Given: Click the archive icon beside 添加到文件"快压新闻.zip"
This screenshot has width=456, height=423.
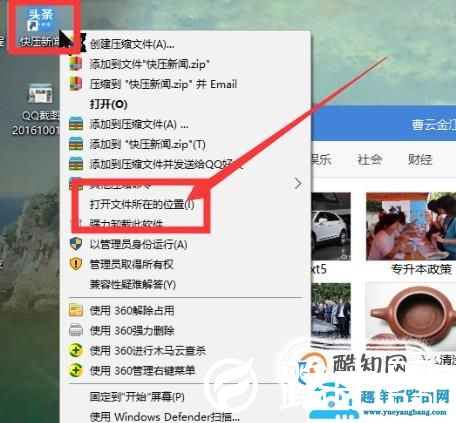Looking at the screenshot, I should pyautogui.click(x=76, y=64).
